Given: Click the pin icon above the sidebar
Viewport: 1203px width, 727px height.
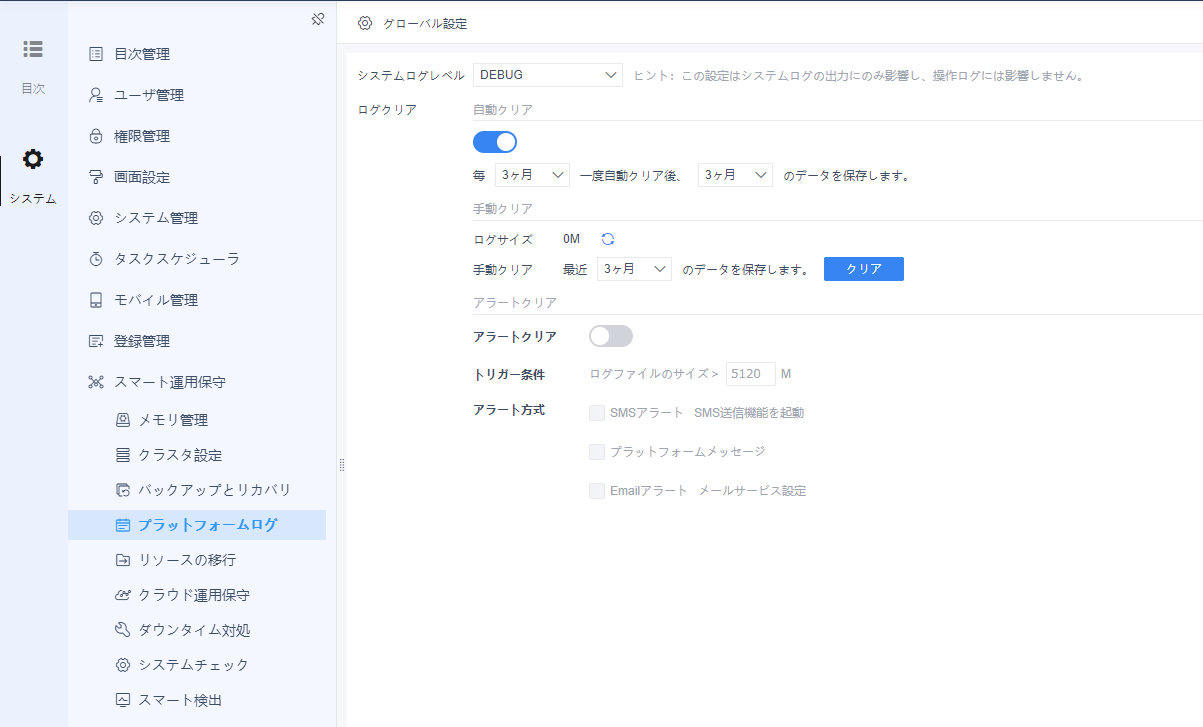Looking at the screenshot, I should [317, 18].
